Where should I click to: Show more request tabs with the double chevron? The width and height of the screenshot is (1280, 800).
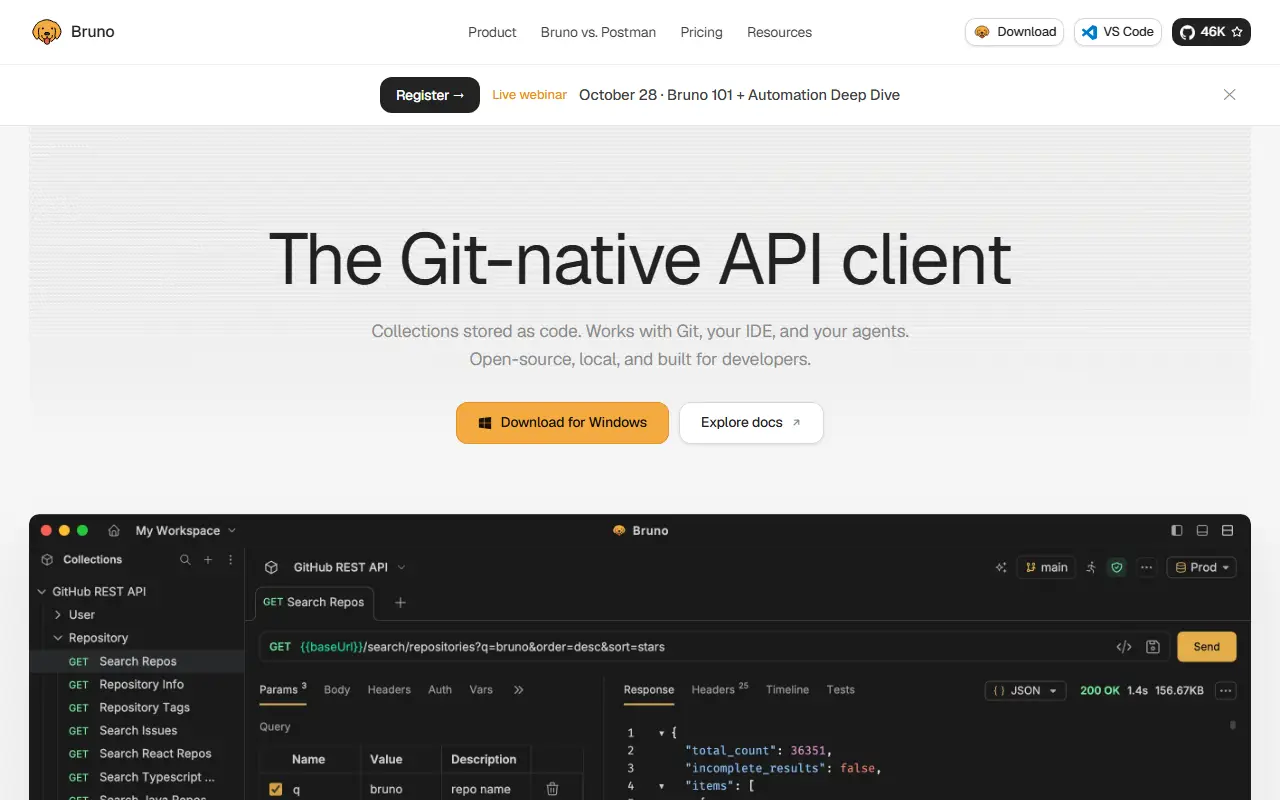click(x=518, y=690)
